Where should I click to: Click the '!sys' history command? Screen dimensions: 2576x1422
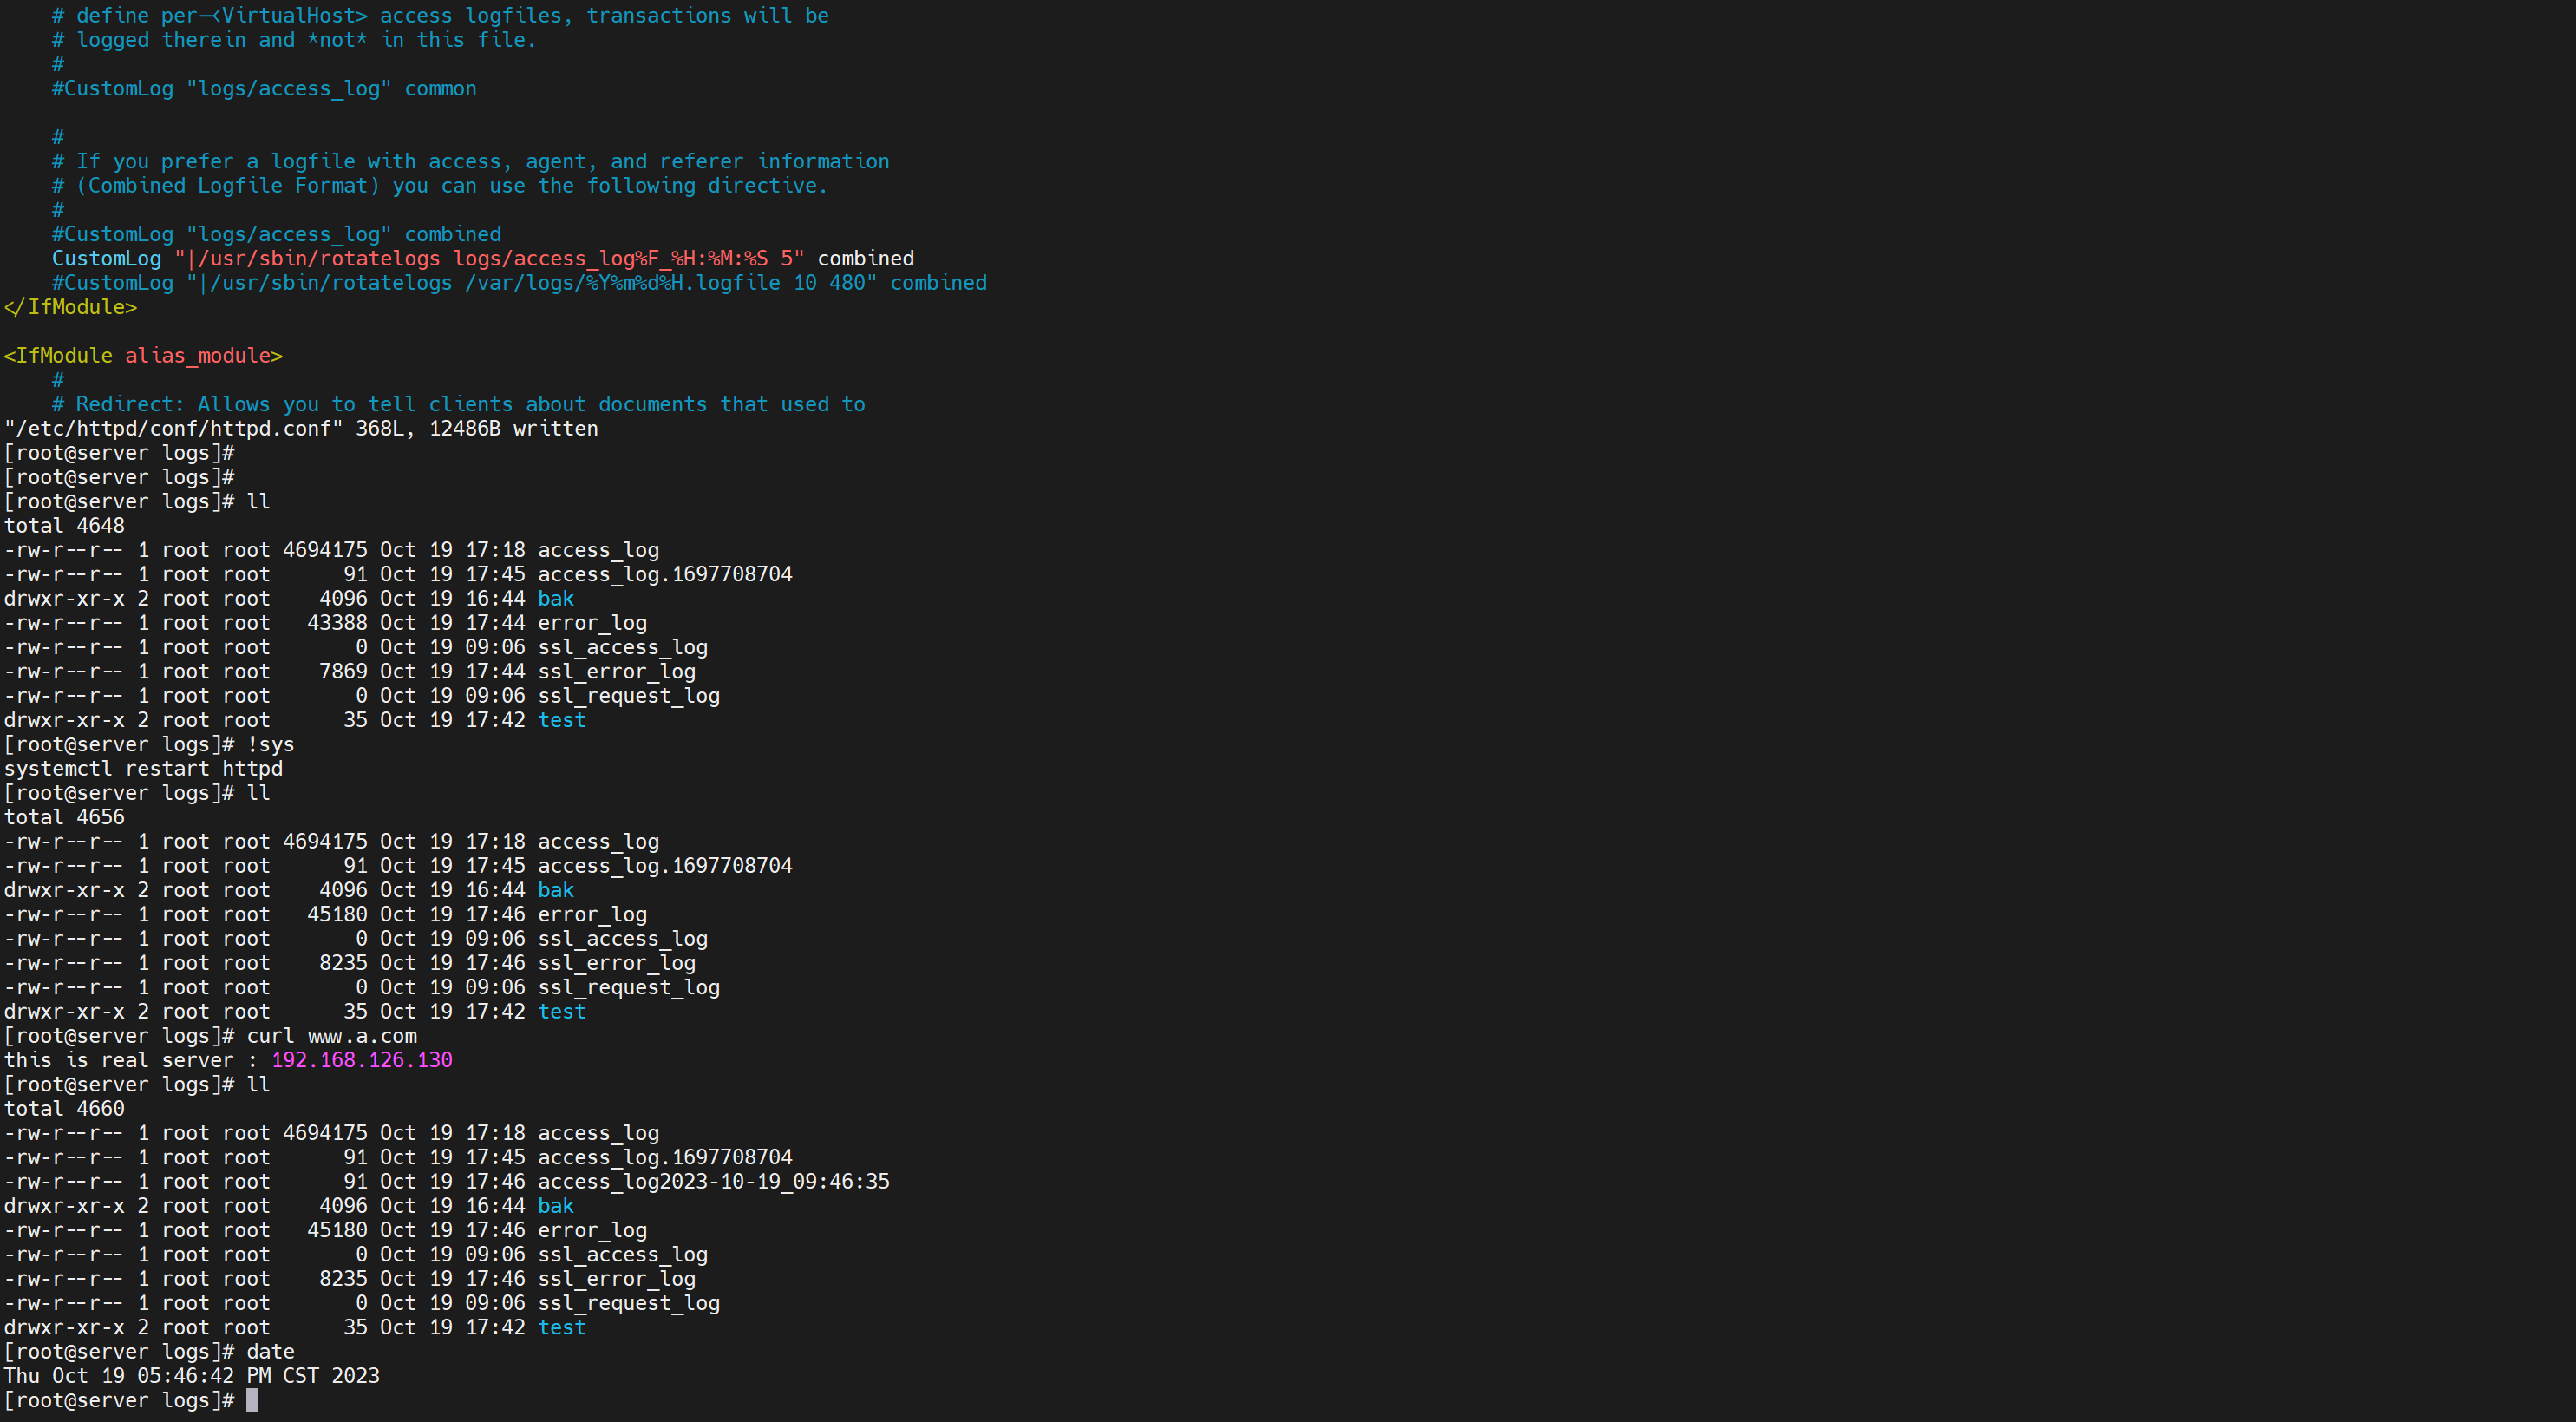(270, 744)
